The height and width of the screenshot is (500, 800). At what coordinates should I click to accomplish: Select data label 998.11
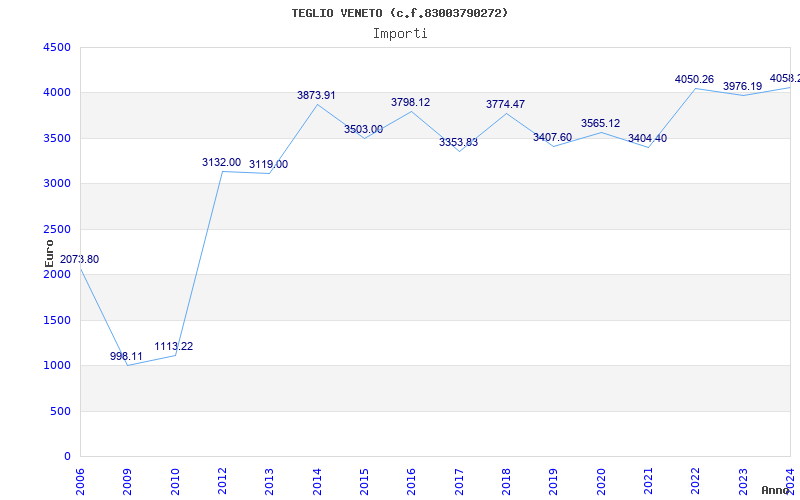click(126, 356)
